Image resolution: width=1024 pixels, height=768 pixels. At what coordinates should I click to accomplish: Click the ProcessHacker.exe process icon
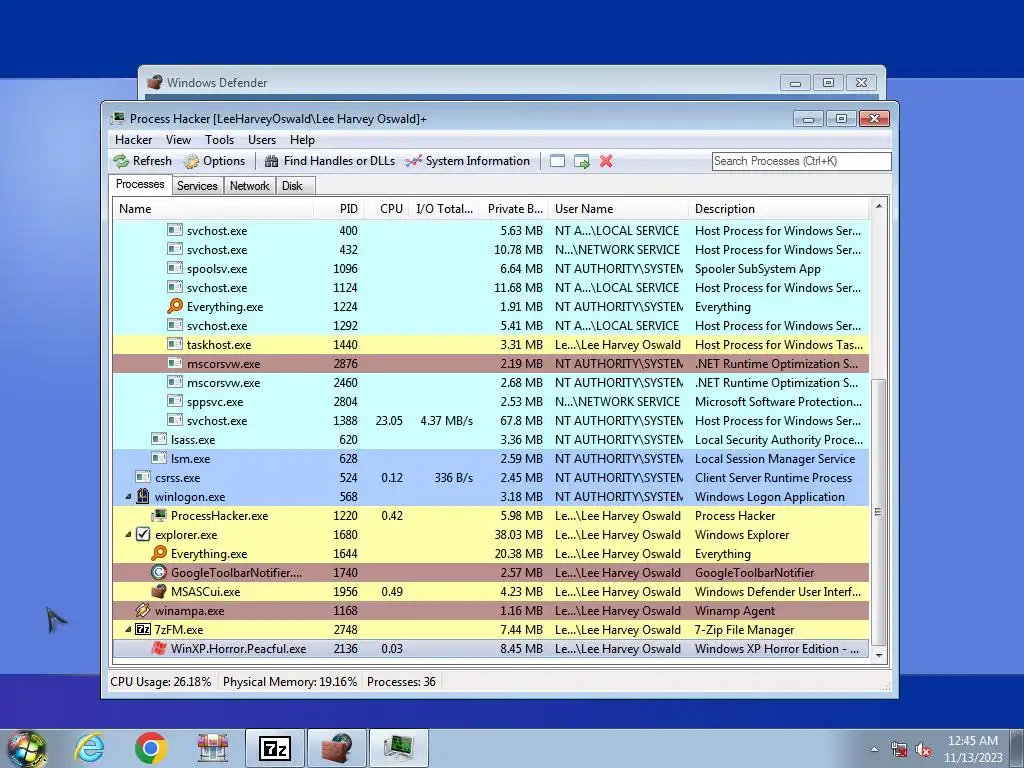pos(159,515)
